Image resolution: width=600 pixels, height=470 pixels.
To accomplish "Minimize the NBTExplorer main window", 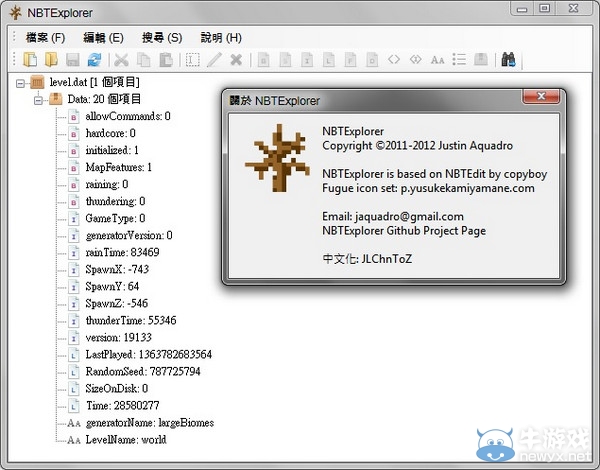I will [522, 9].
